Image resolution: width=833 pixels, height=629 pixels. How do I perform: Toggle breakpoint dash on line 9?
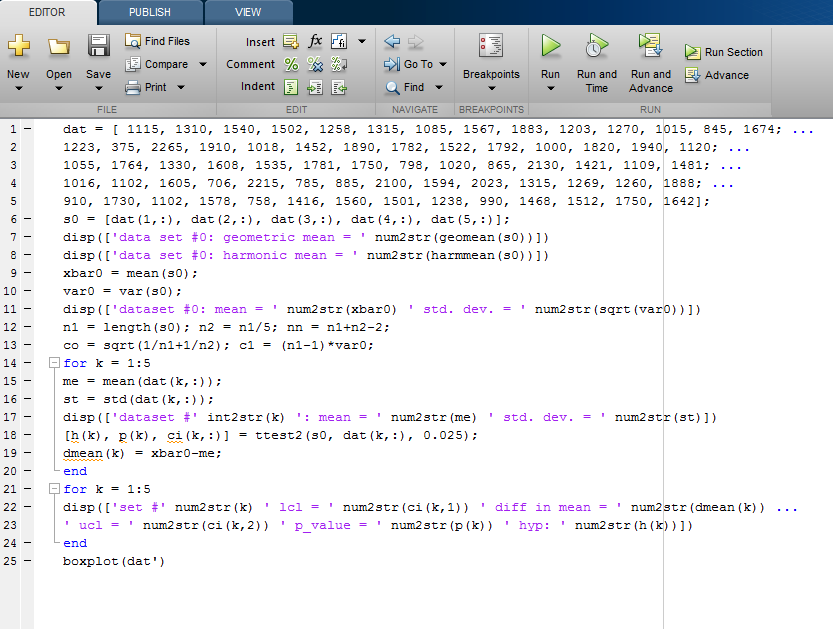click(26, 273)
